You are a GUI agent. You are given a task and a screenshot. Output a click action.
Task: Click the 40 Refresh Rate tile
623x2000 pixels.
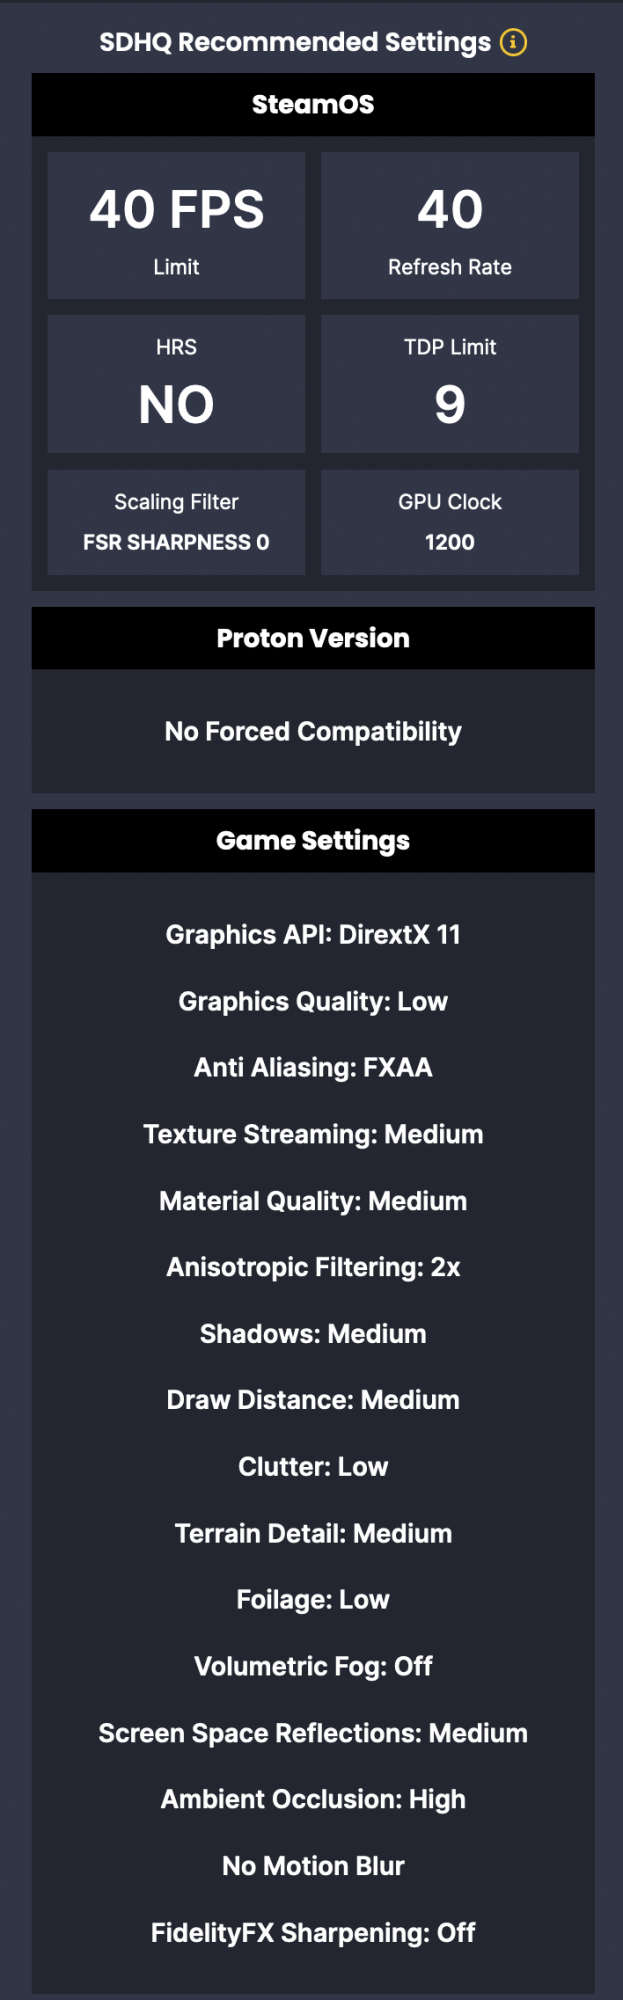[x=450, y=225]
